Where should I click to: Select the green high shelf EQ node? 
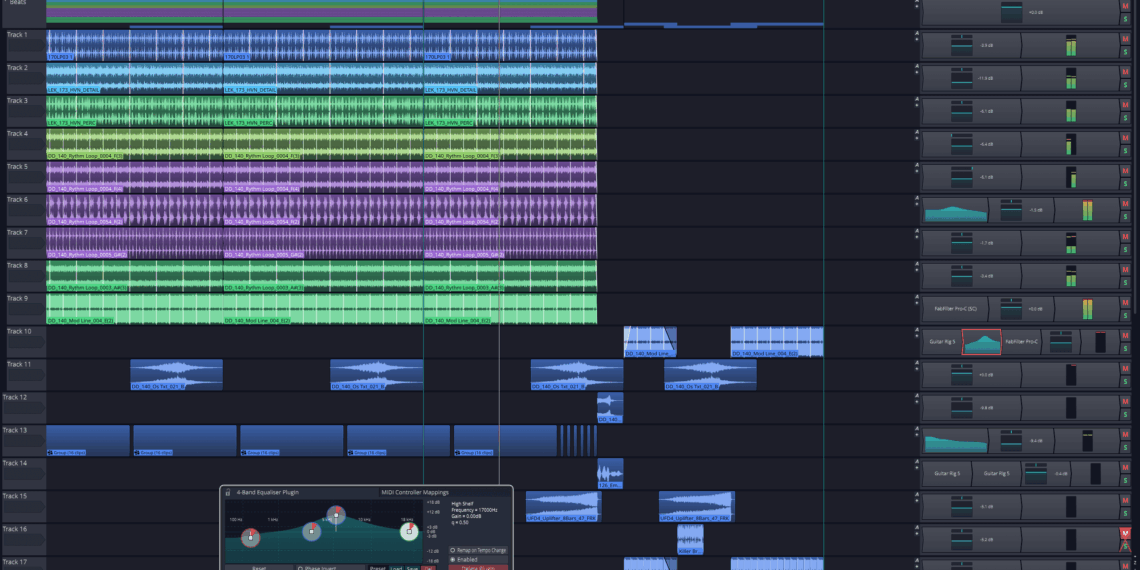408,531
